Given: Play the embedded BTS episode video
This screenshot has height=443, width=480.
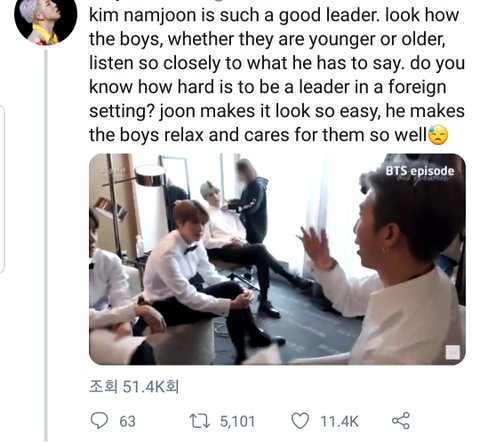Looking at the screenshot, I should (277, 259).
